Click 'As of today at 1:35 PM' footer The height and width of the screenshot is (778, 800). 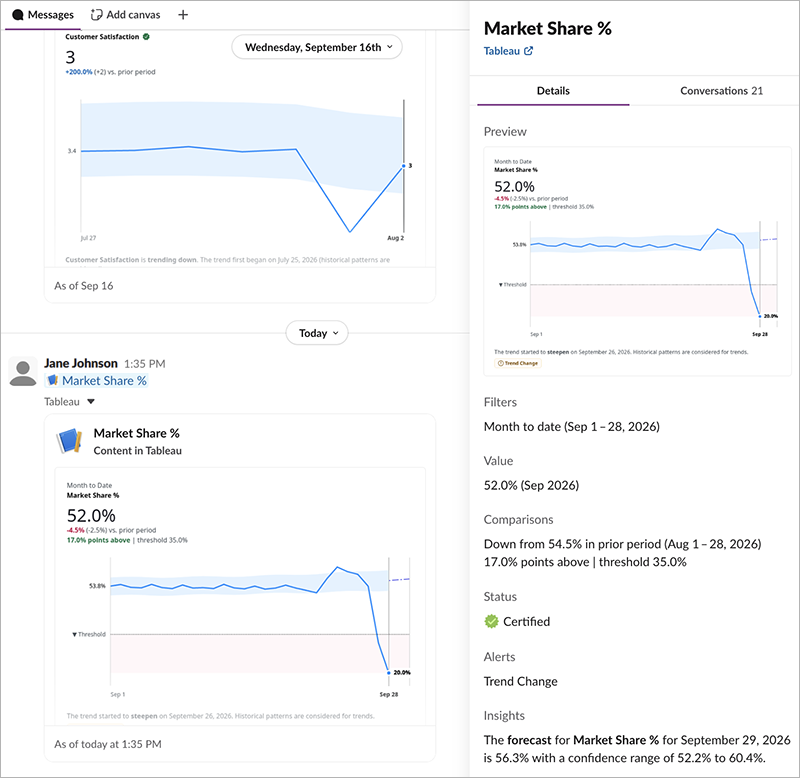click(x=108, y=744)
